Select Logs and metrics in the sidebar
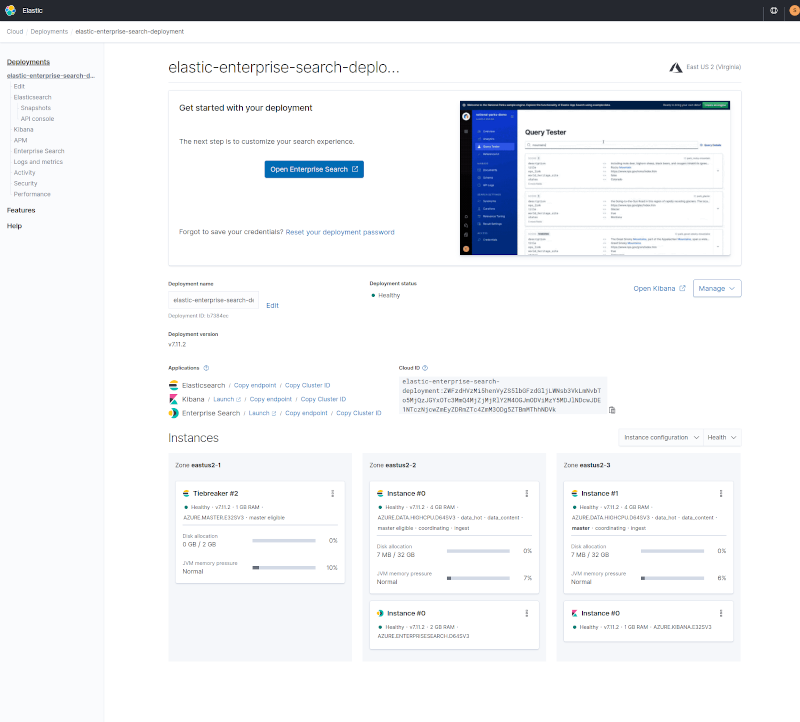800x722 pixels. 38,162
